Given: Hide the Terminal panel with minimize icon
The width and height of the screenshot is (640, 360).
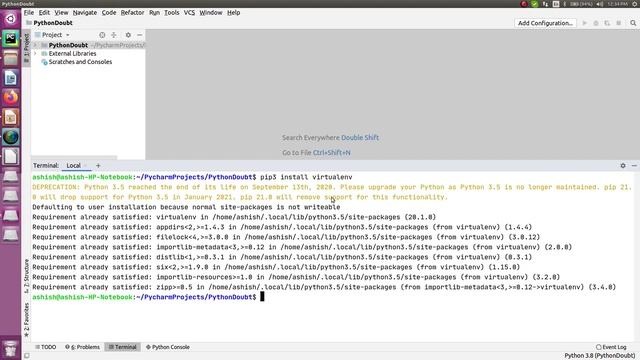Looking at the screenshot, I should pyautogui.click(x=634, y=166).
